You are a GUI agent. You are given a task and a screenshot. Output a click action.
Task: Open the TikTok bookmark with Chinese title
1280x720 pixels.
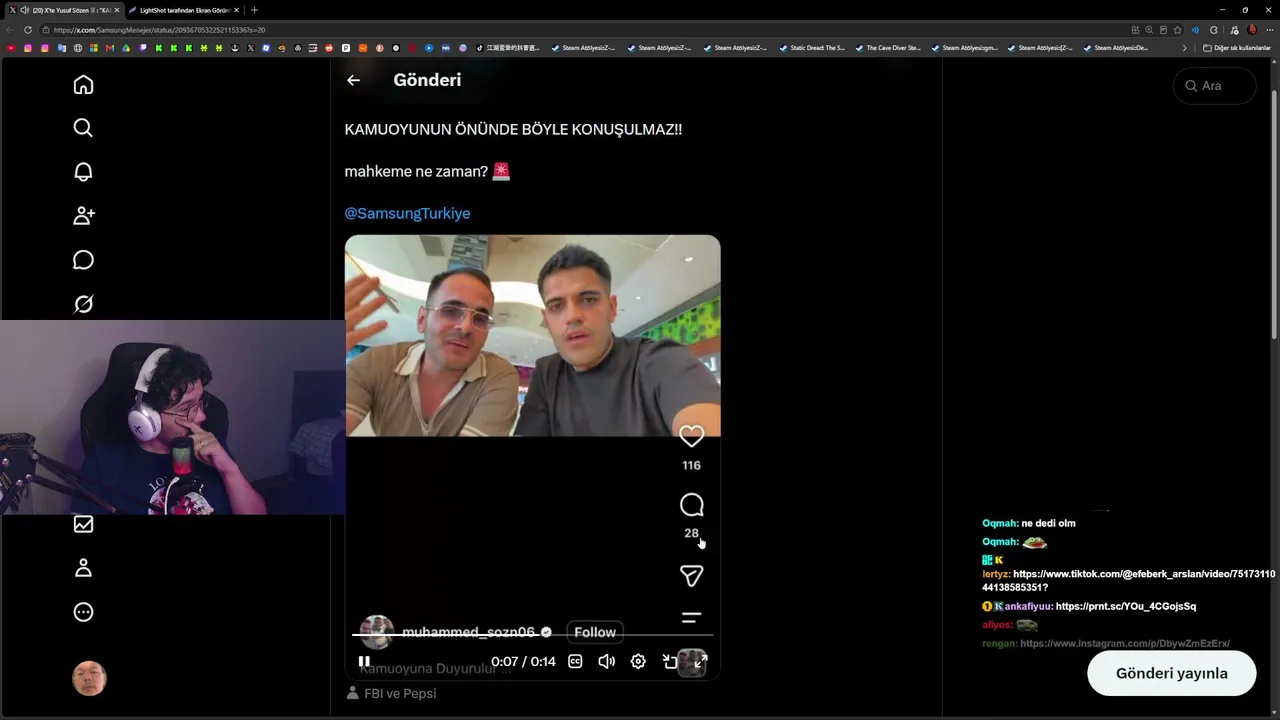pyautogui.click(x=507, y=48)
